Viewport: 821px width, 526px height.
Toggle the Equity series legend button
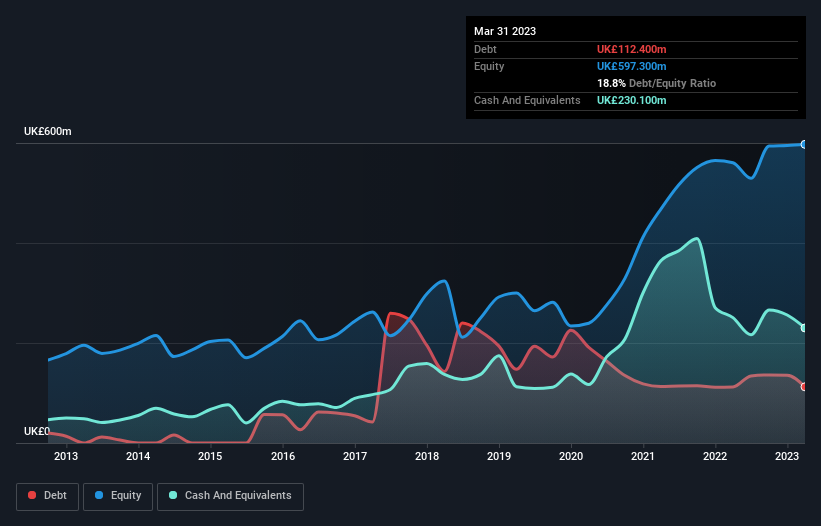(118, 496)
